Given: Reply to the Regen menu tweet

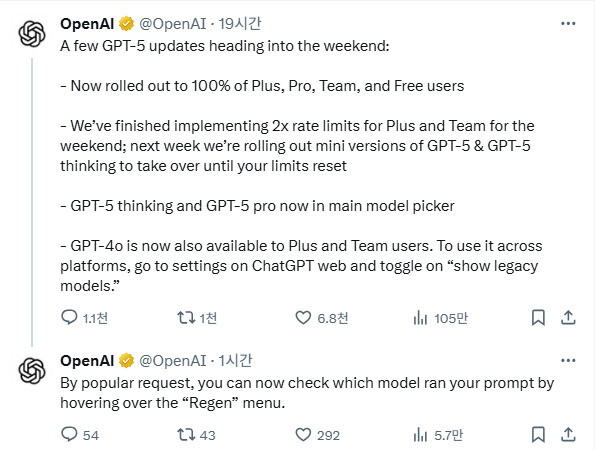Looking at the screenshot, I should click(x=69, y=434).
